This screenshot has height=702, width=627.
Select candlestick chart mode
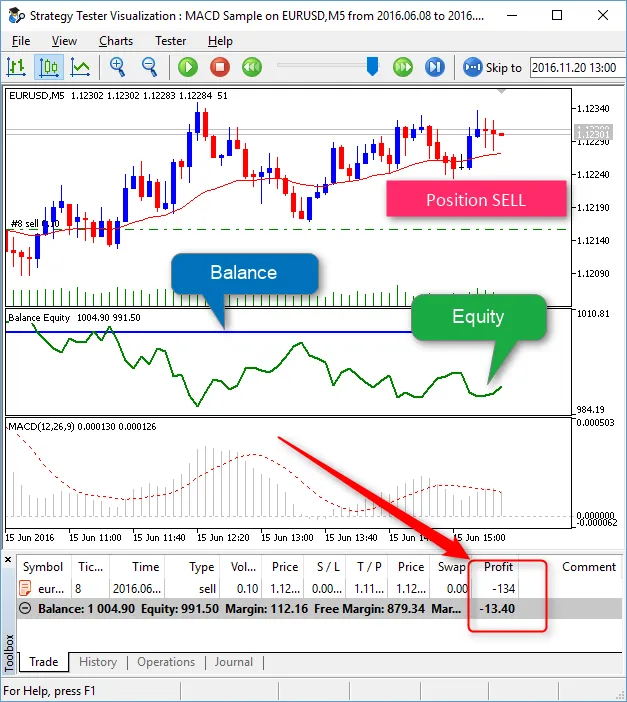48,67
